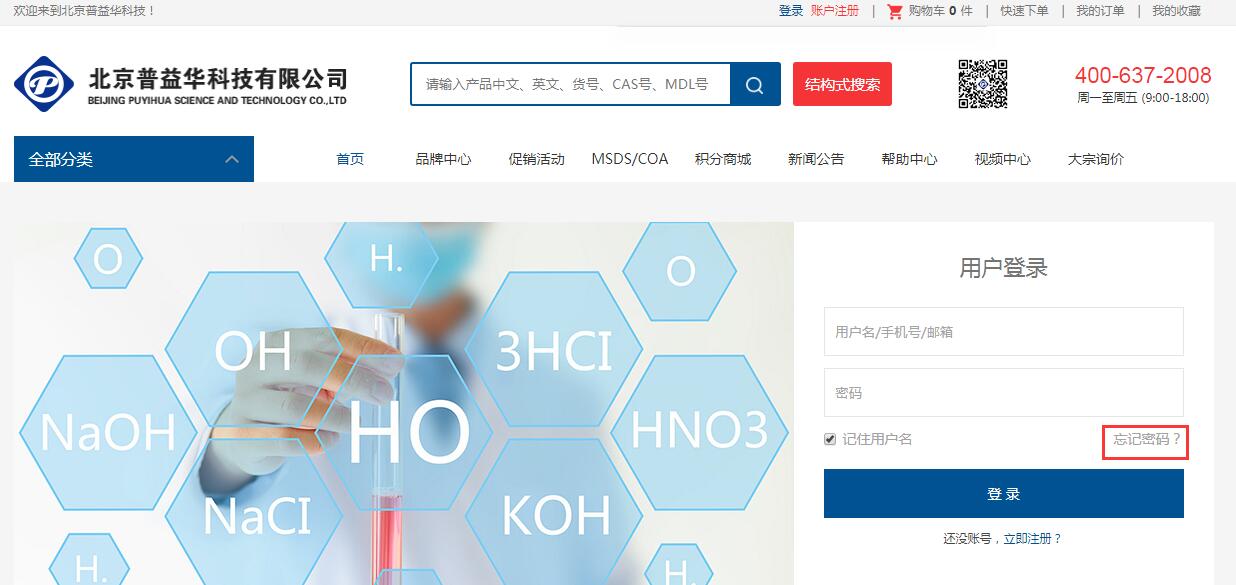Click the red 结构式搜索 button
Screen dimensions: 1236x585
tap(842, 84)
